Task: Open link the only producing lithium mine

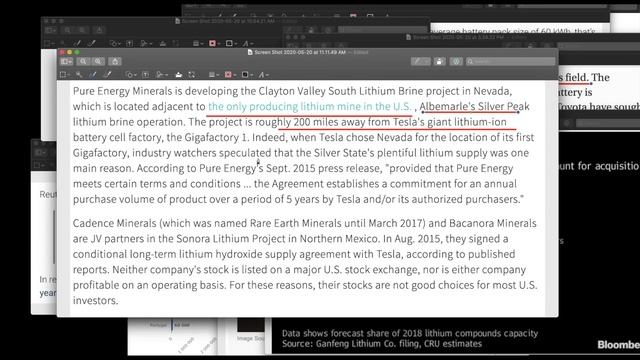Action: click(310, 107)
